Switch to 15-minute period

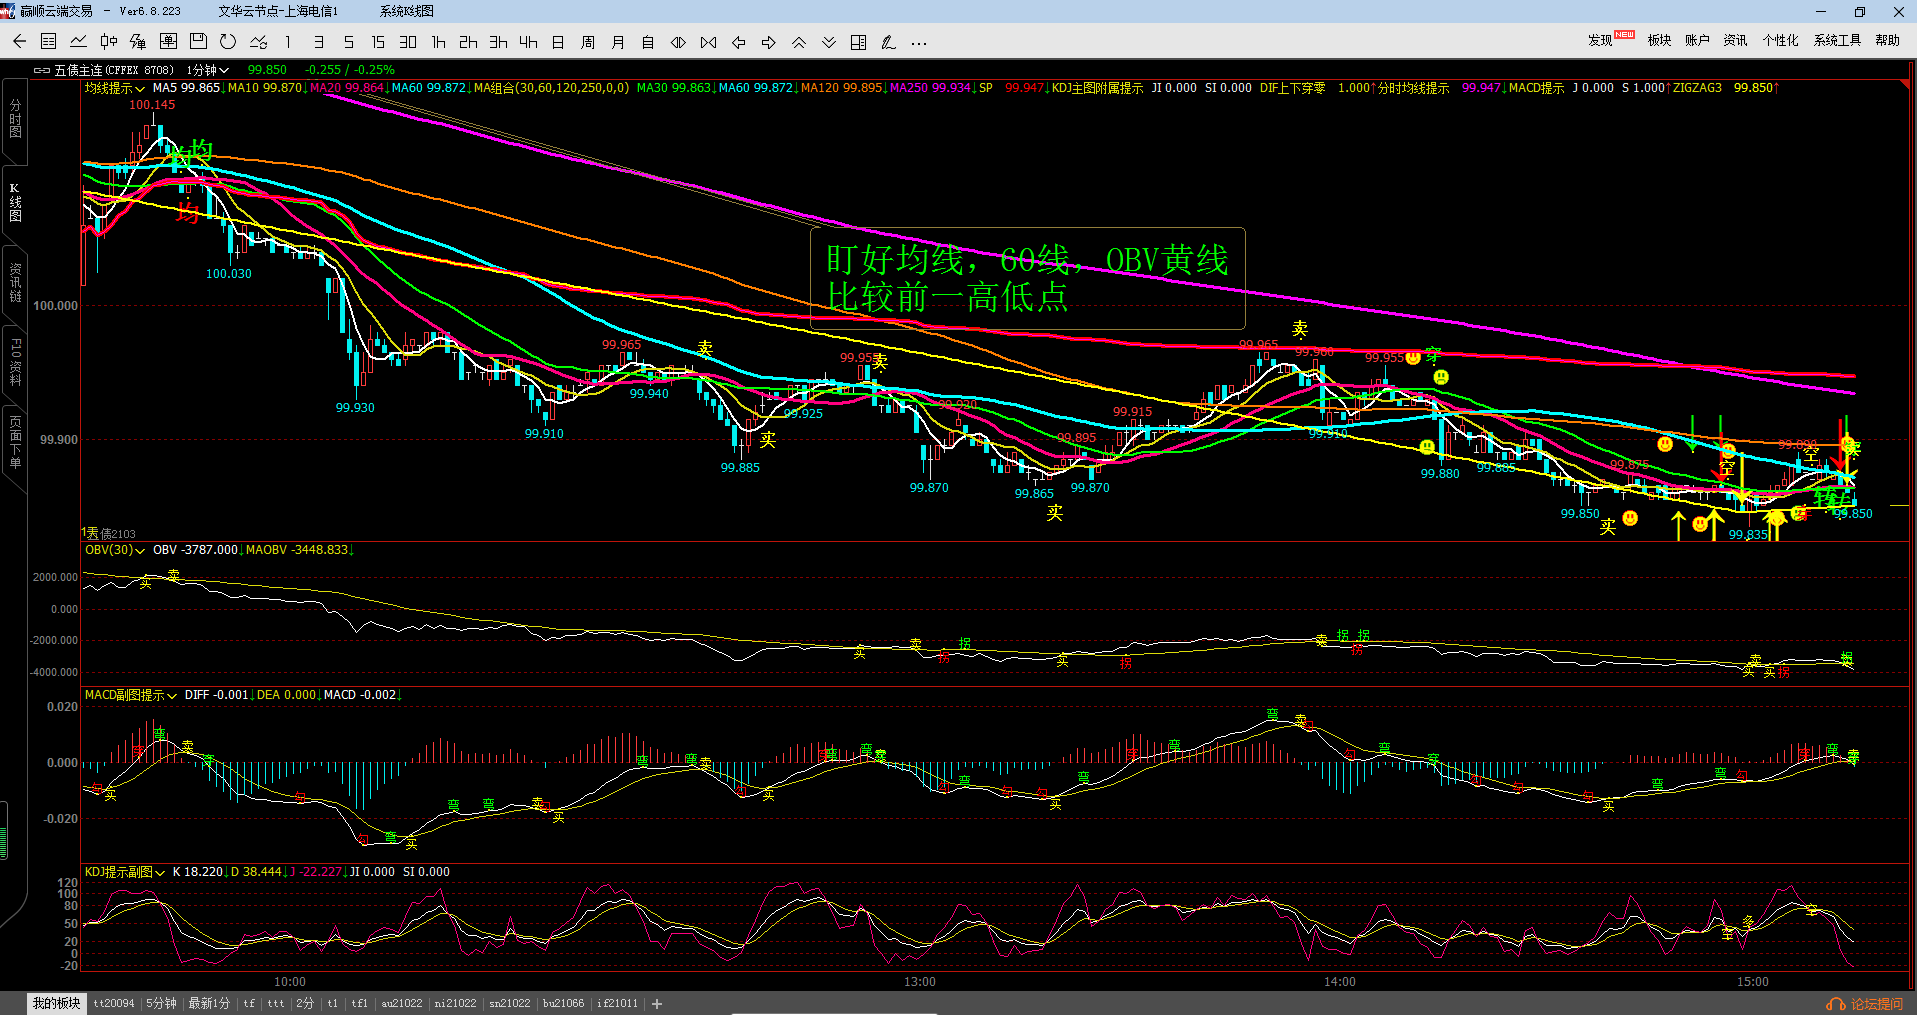point(378,42)
